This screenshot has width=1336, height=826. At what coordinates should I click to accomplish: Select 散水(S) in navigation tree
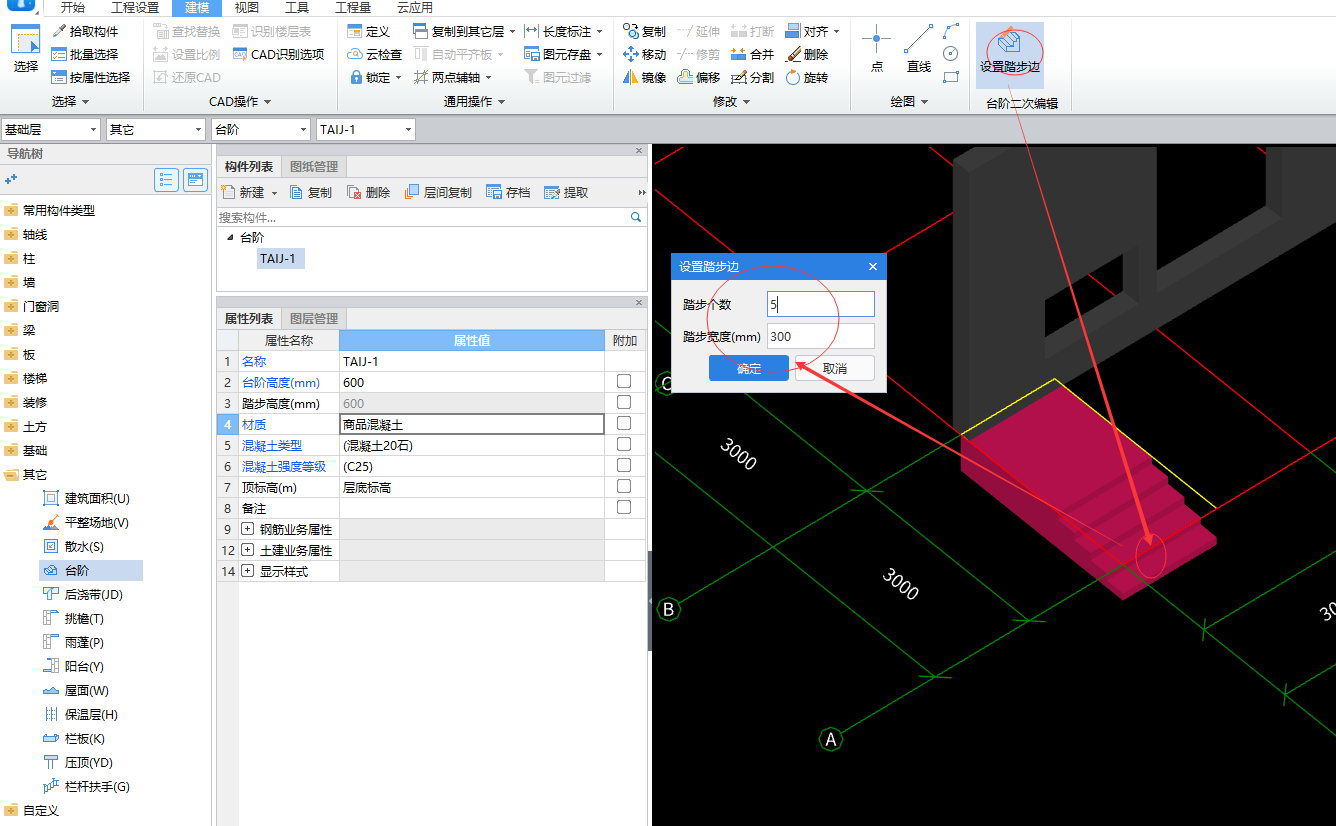click(x=84, y=546)
